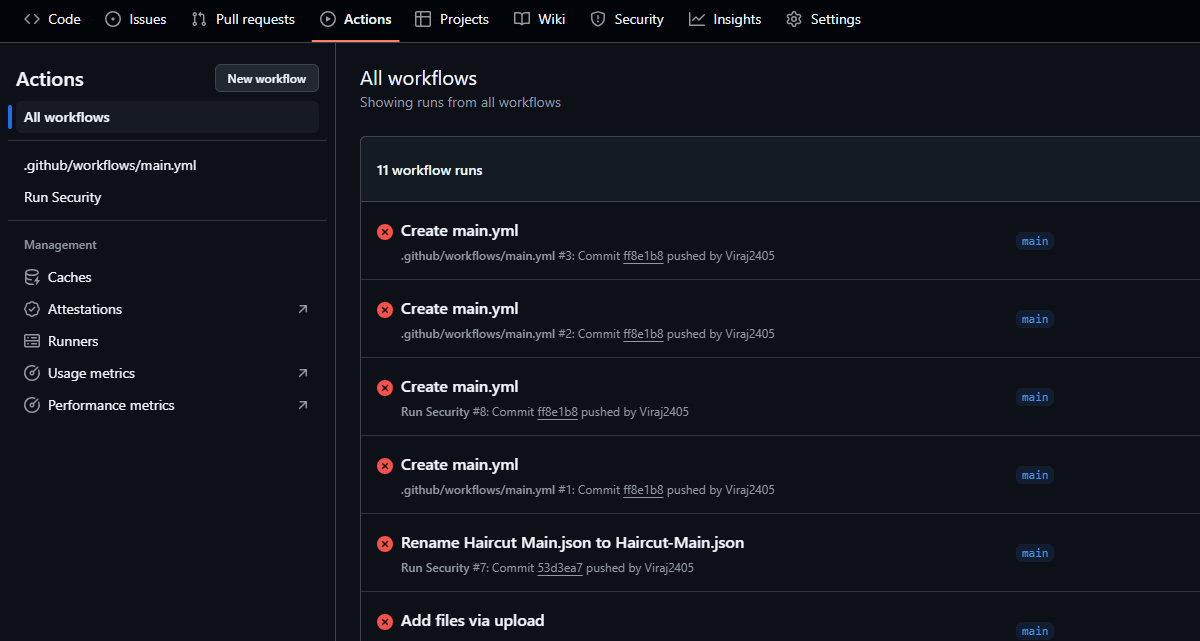Open Create main.yml run #2
Image resolution: width=1200 pixels, height=641 pixels.
tap(459, 308)
